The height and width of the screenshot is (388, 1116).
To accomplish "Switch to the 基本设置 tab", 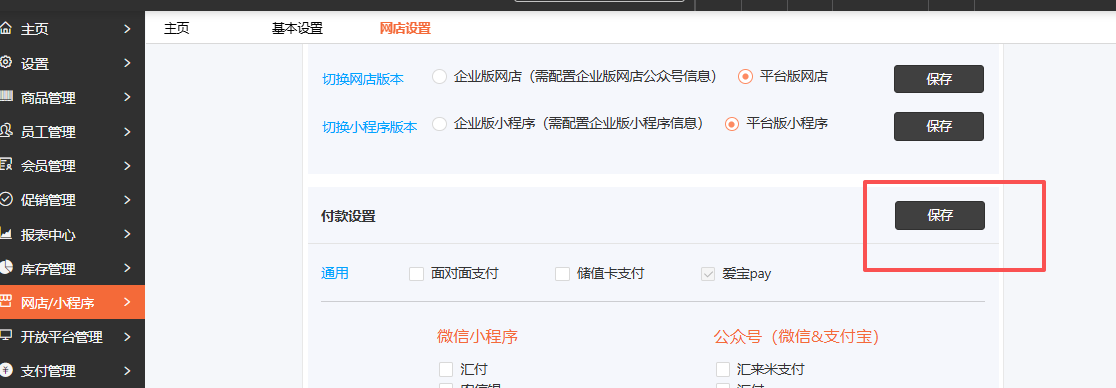I will pyautogui.click(x=298, y=28).
